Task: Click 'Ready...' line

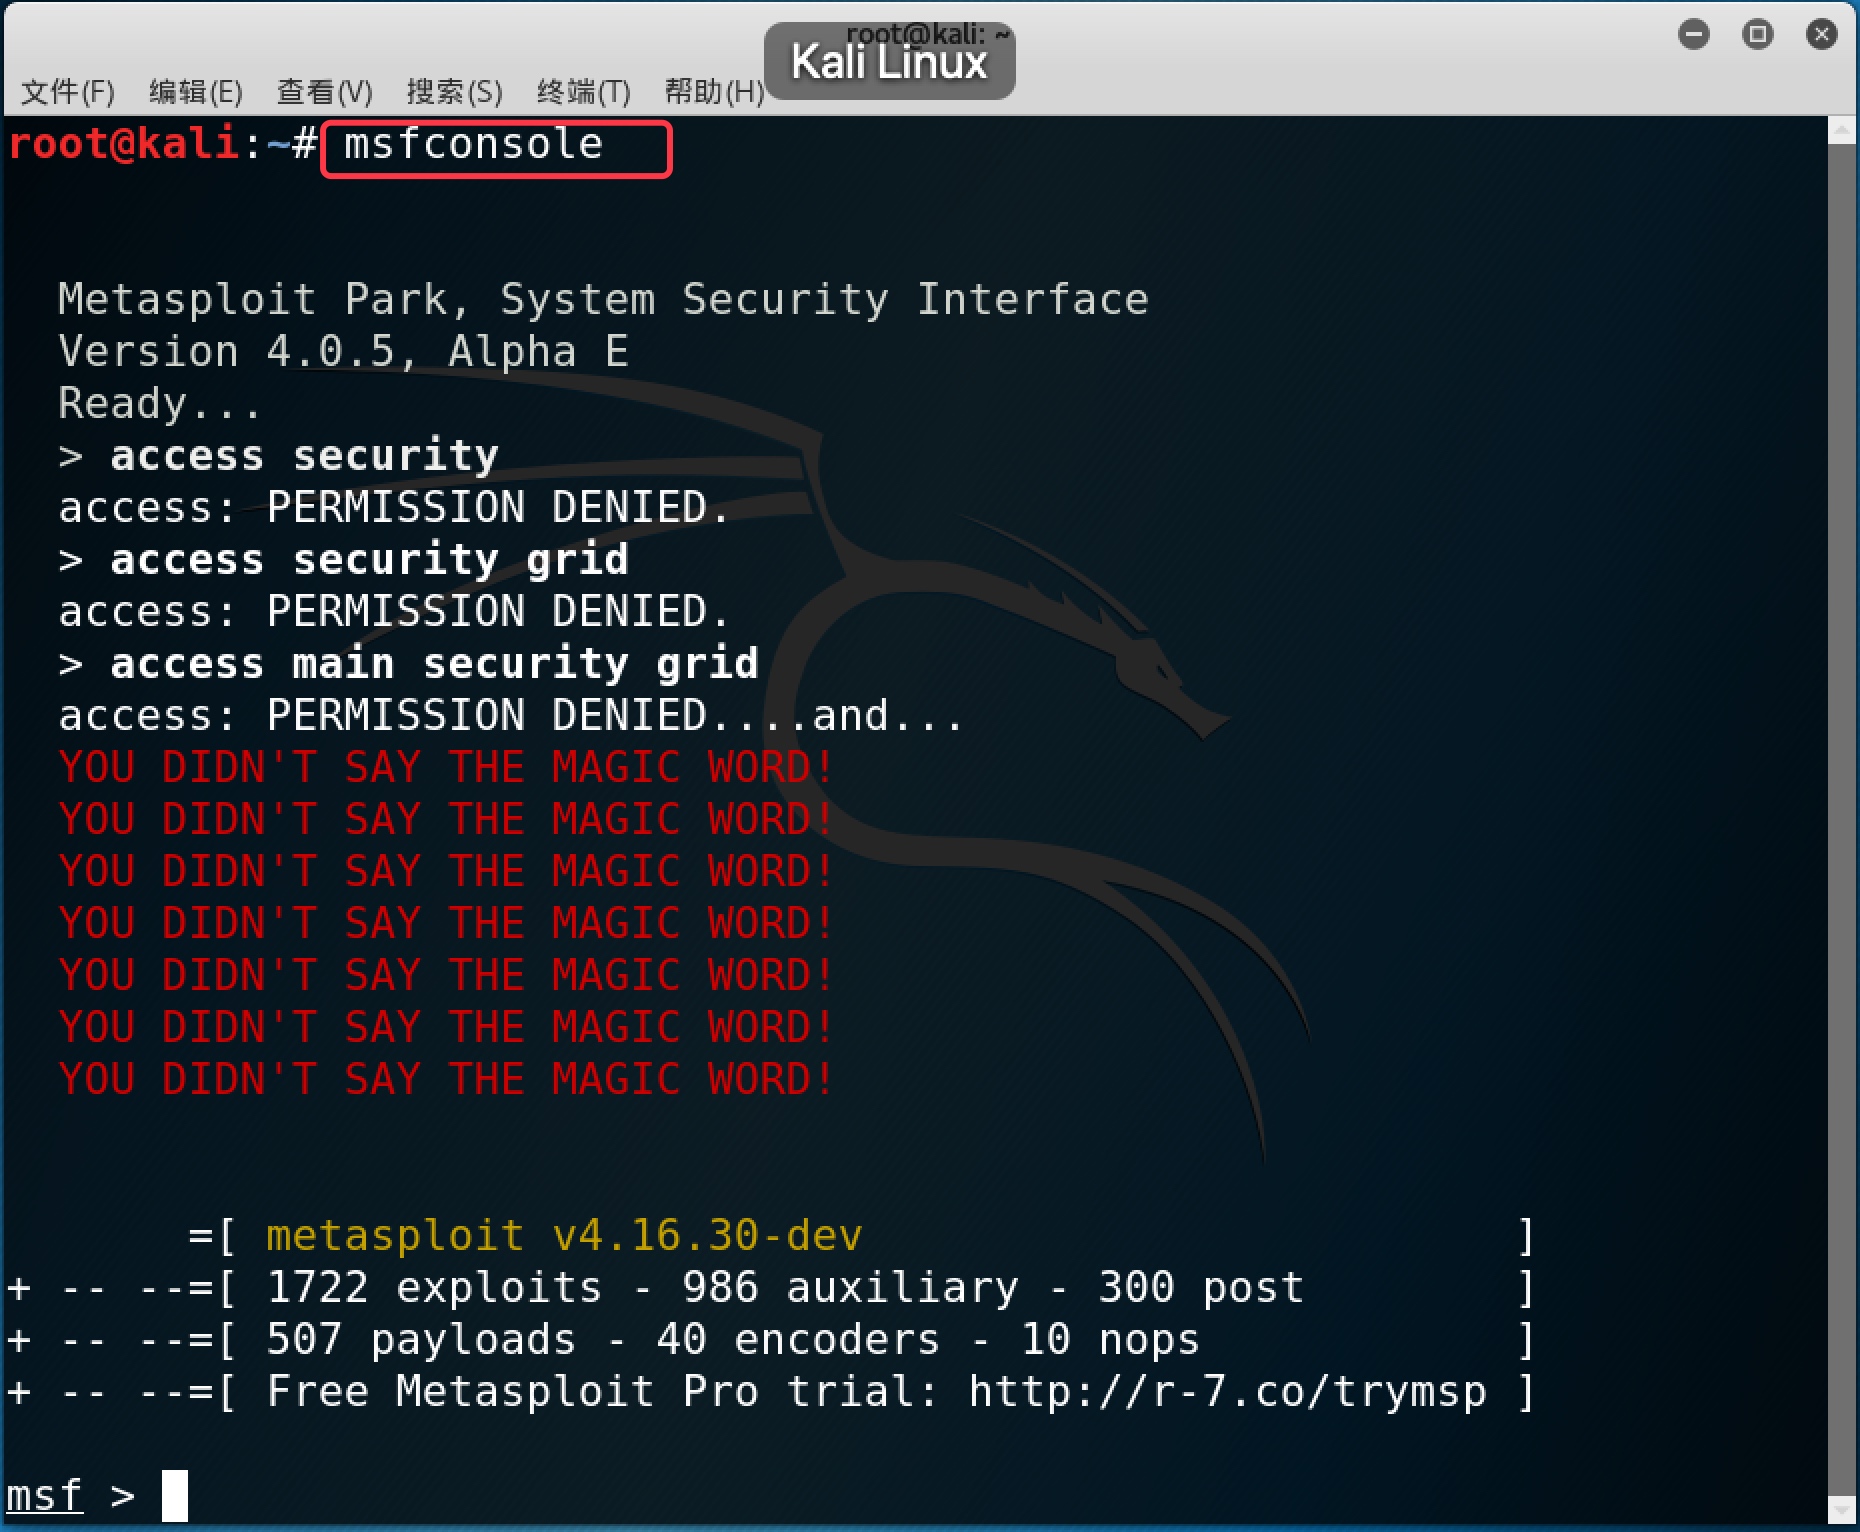Action: pyautogui.click(x=159, y=404)
